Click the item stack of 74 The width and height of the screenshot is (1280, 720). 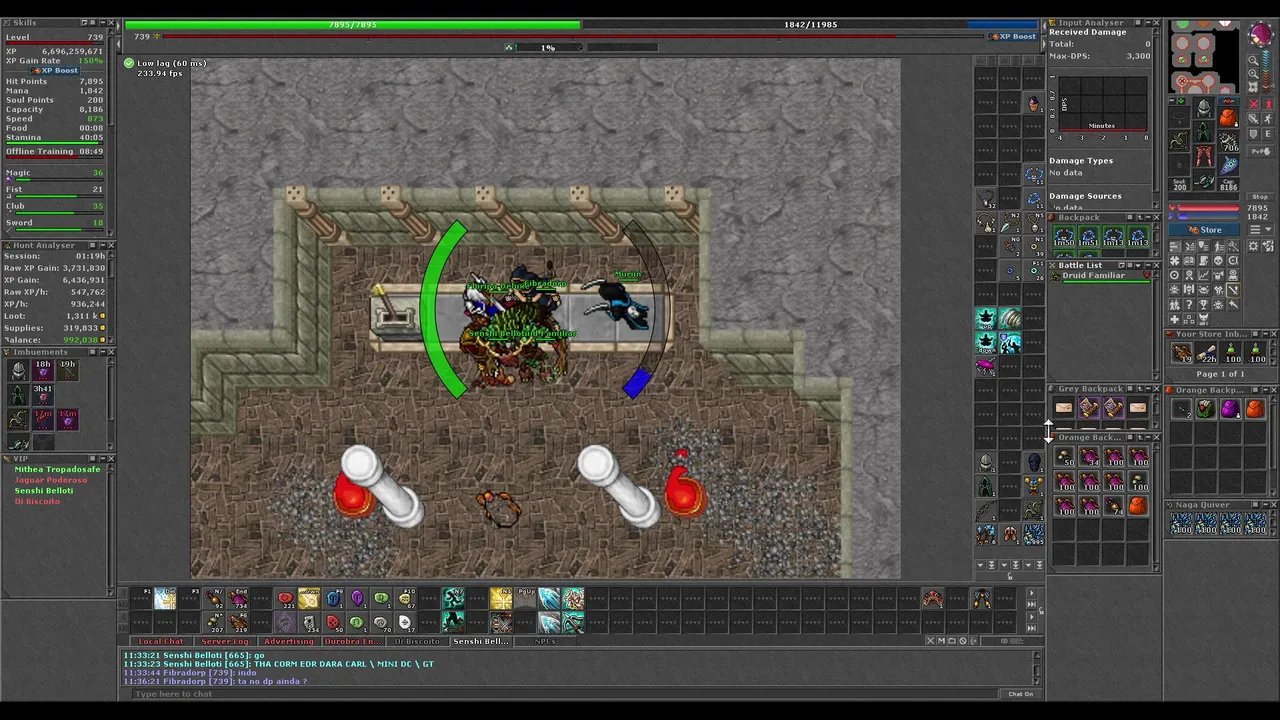coord(1113,506)
